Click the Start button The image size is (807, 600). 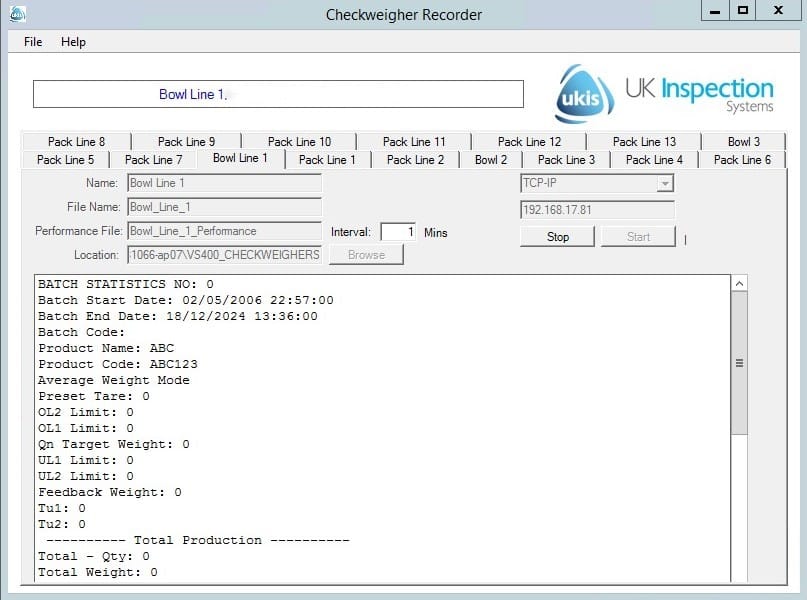tap(638, 237)
